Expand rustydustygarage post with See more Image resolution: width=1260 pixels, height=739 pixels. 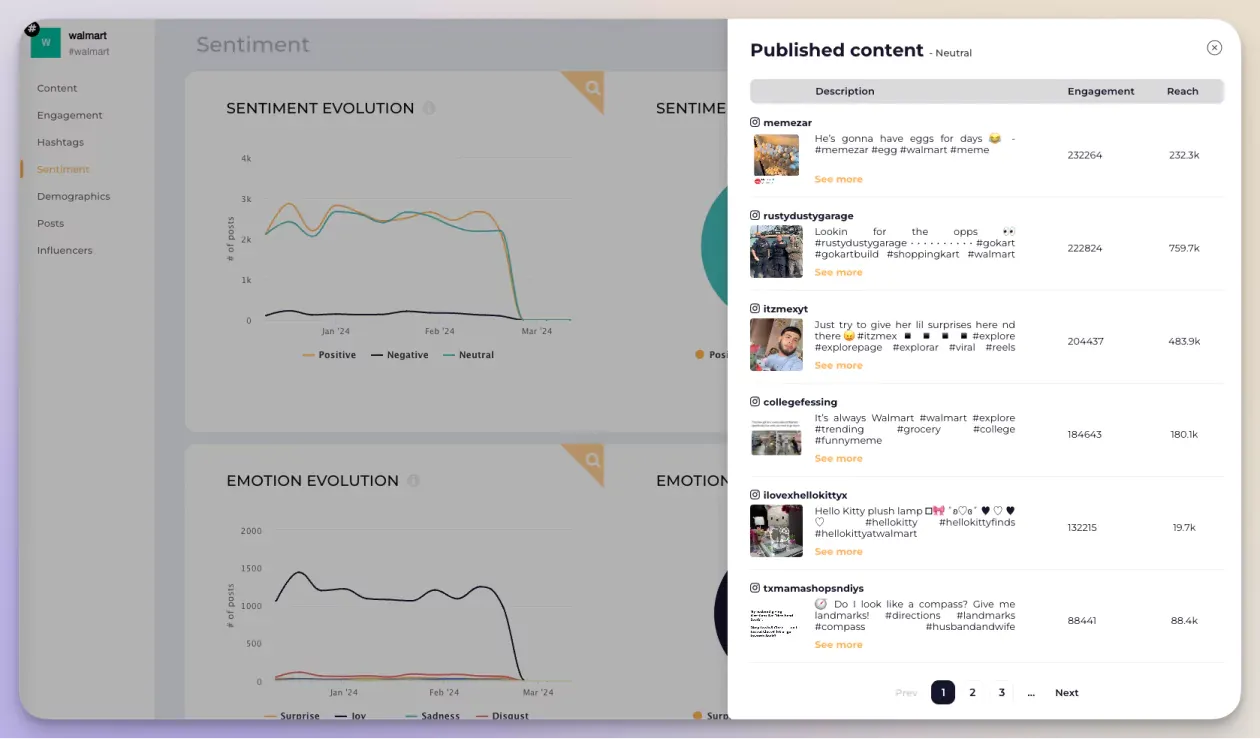[x=838, y=272]
